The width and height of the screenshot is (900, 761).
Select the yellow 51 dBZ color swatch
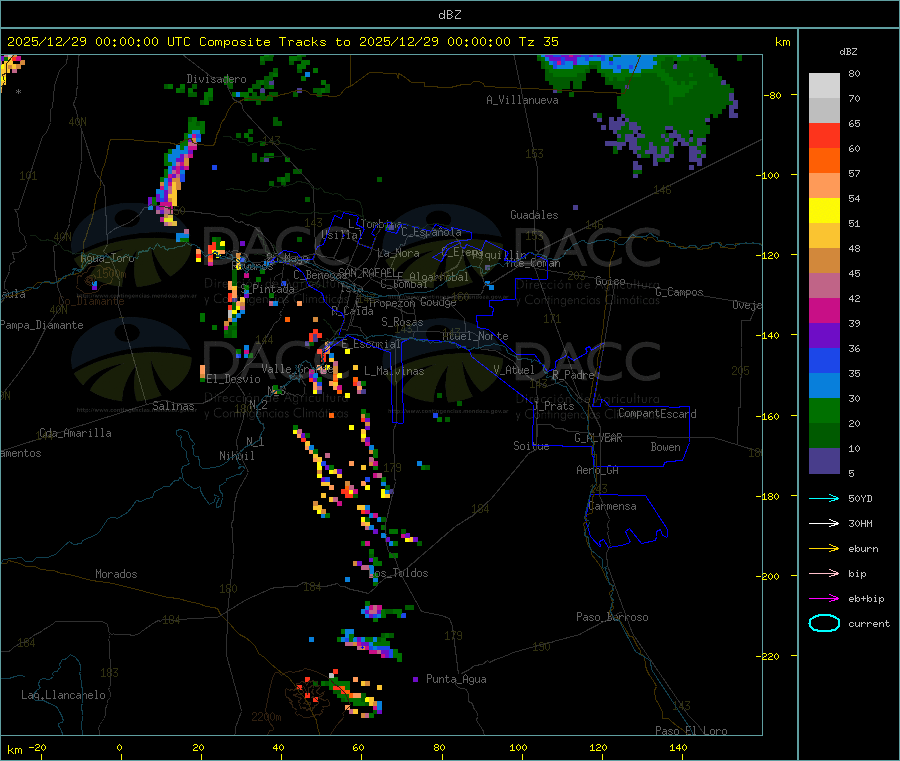(x=824, y=211)
